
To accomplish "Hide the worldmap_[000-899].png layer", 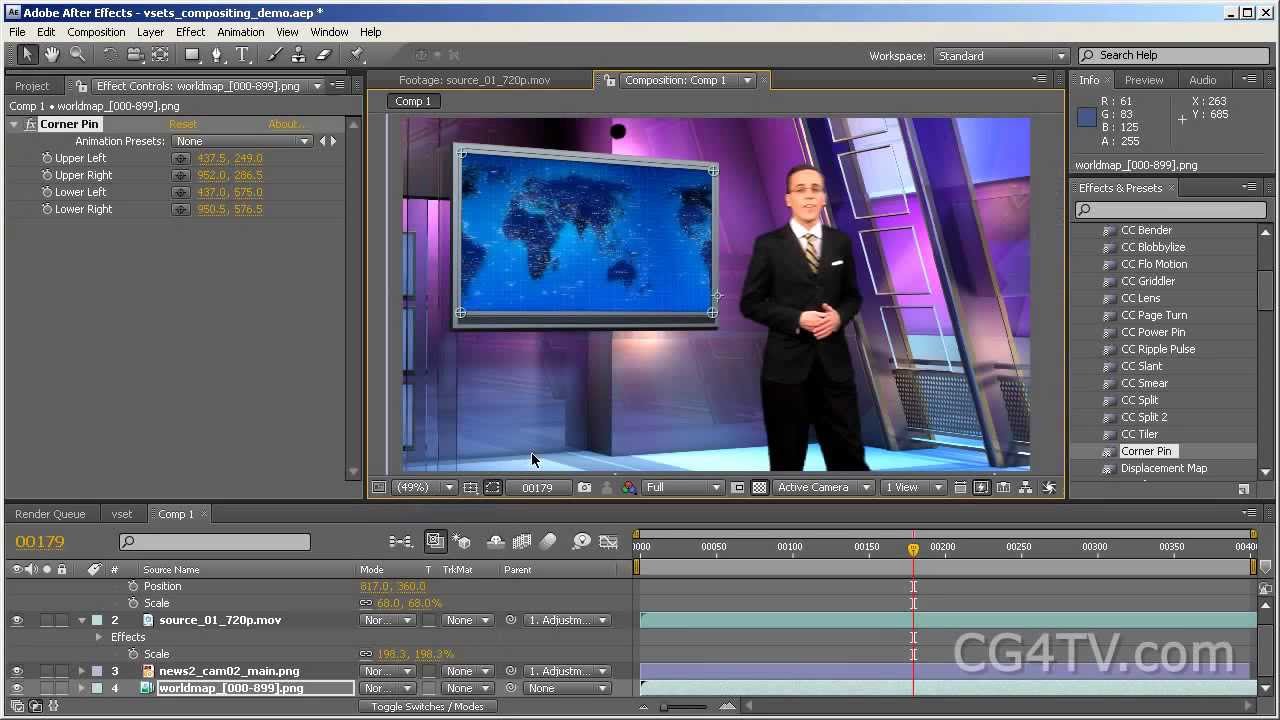I will pos(17,688).
